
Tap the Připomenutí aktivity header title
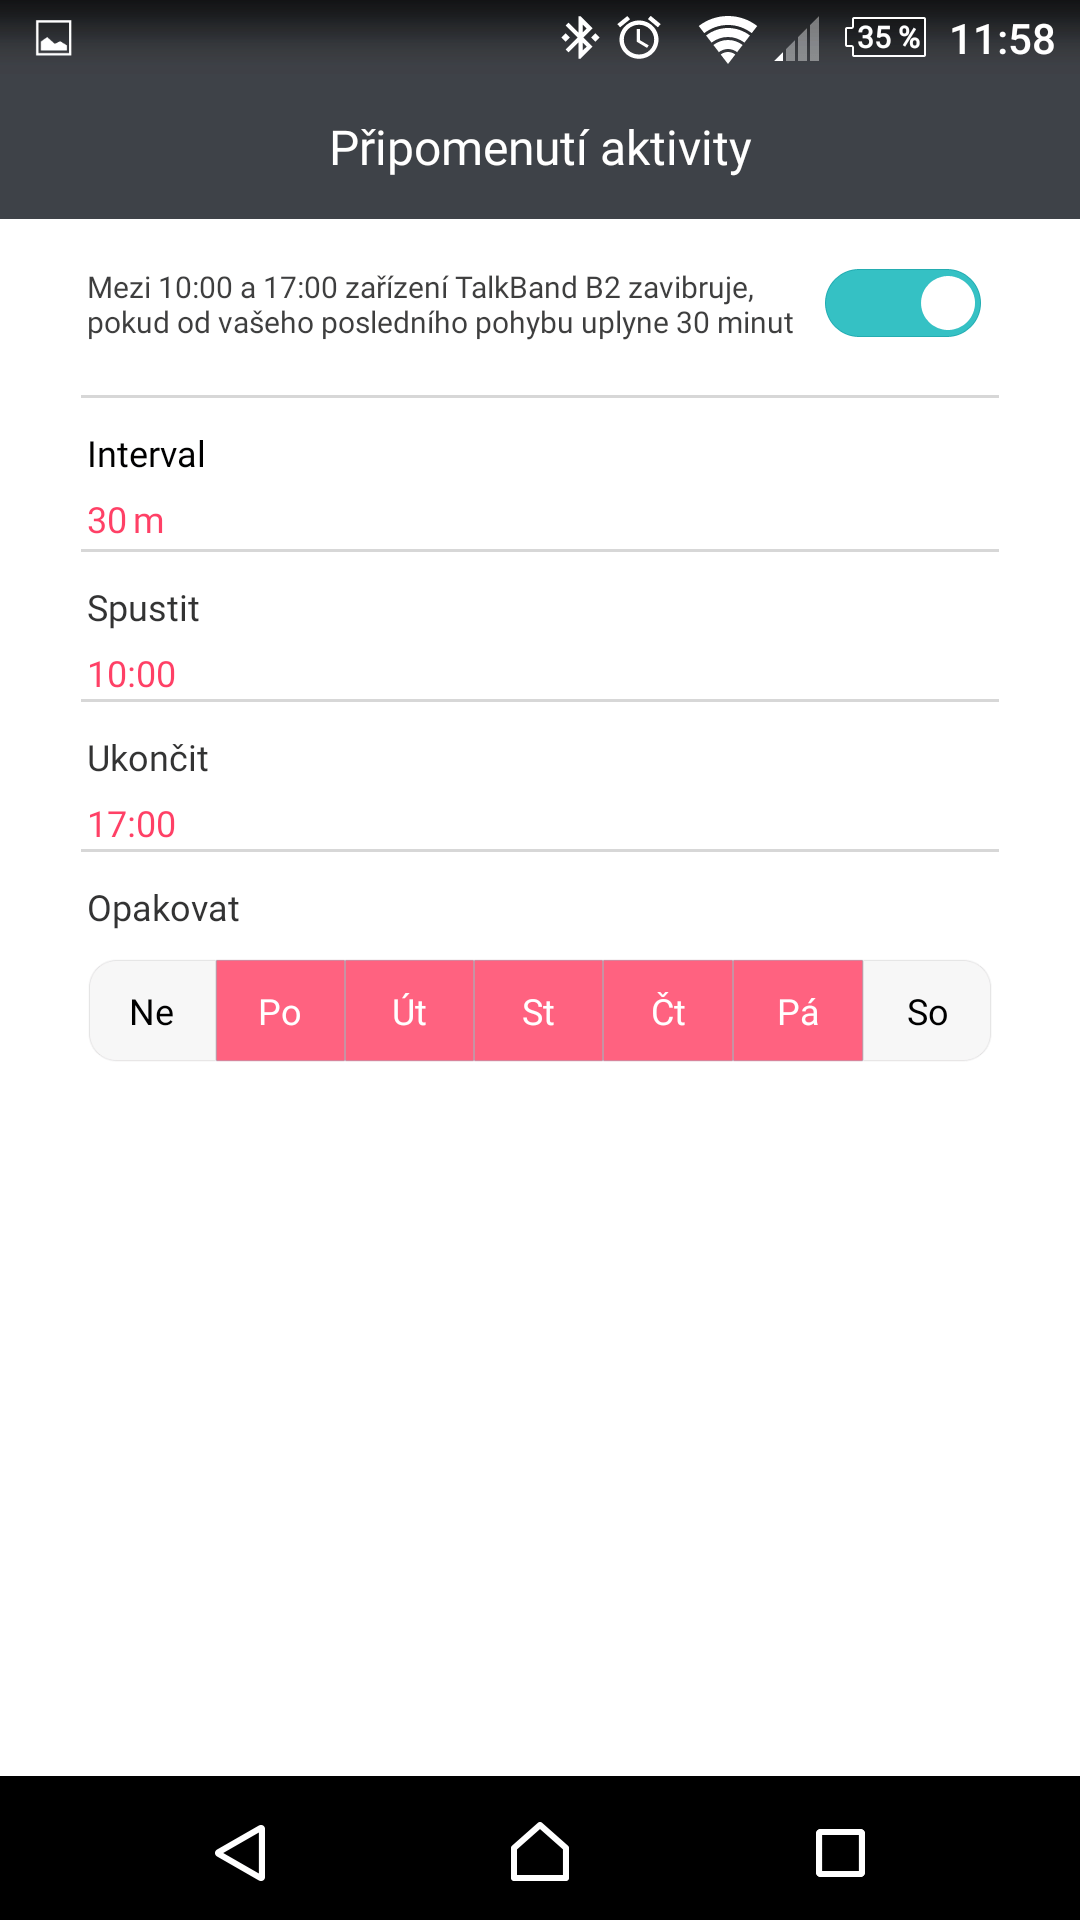tap(540, 150)
